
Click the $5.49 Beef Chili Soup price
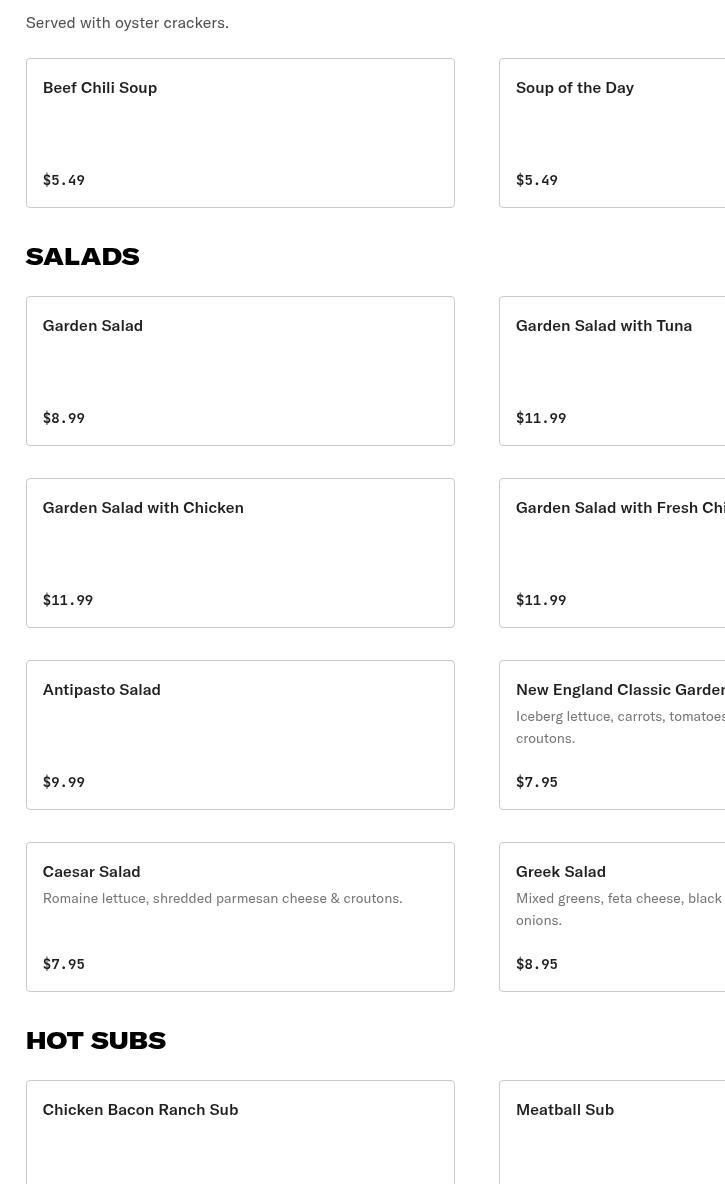click(x=63, y=180)
